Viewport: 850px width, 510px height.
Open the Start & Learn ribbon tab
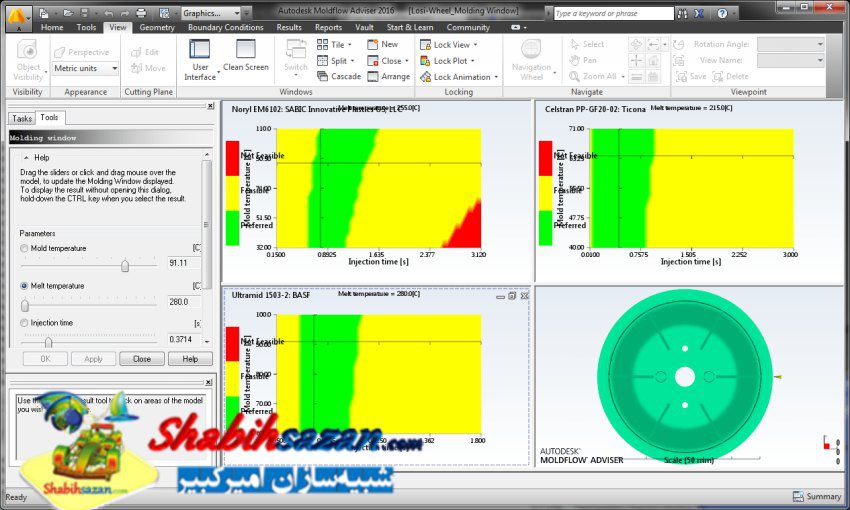tap(410, 27)
